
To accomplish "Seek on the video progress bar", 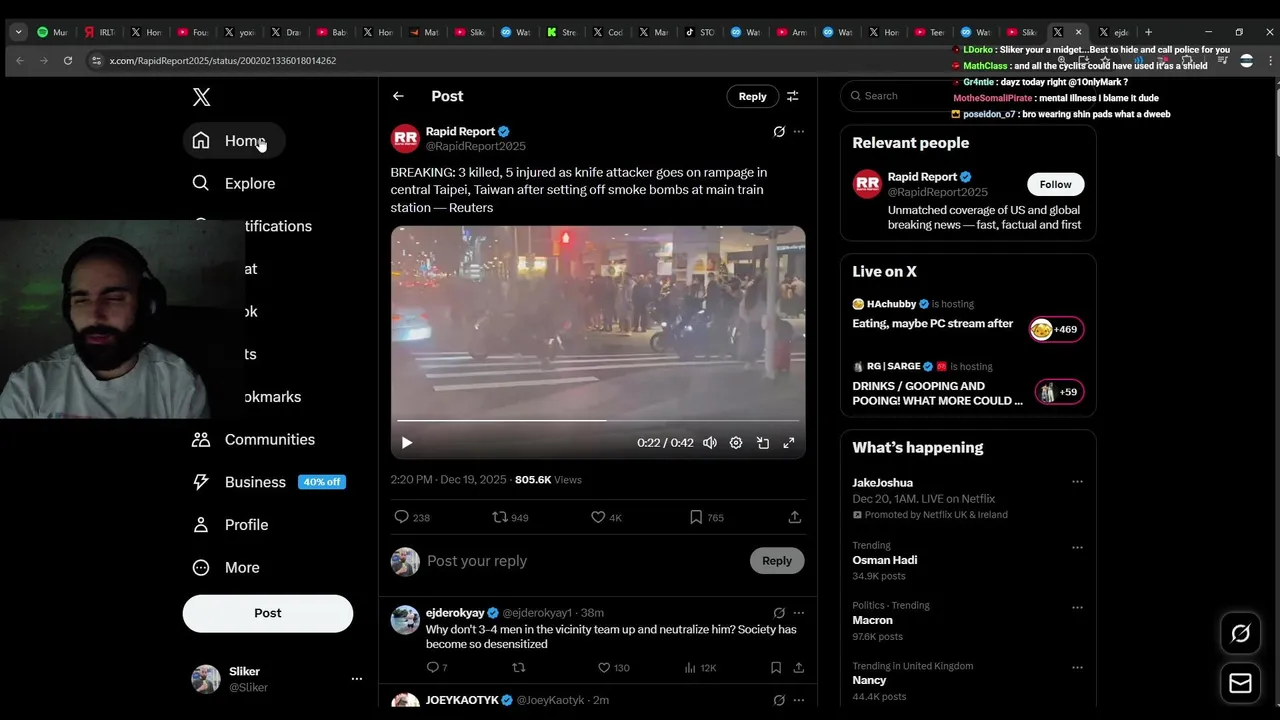I will click(598, 421).
